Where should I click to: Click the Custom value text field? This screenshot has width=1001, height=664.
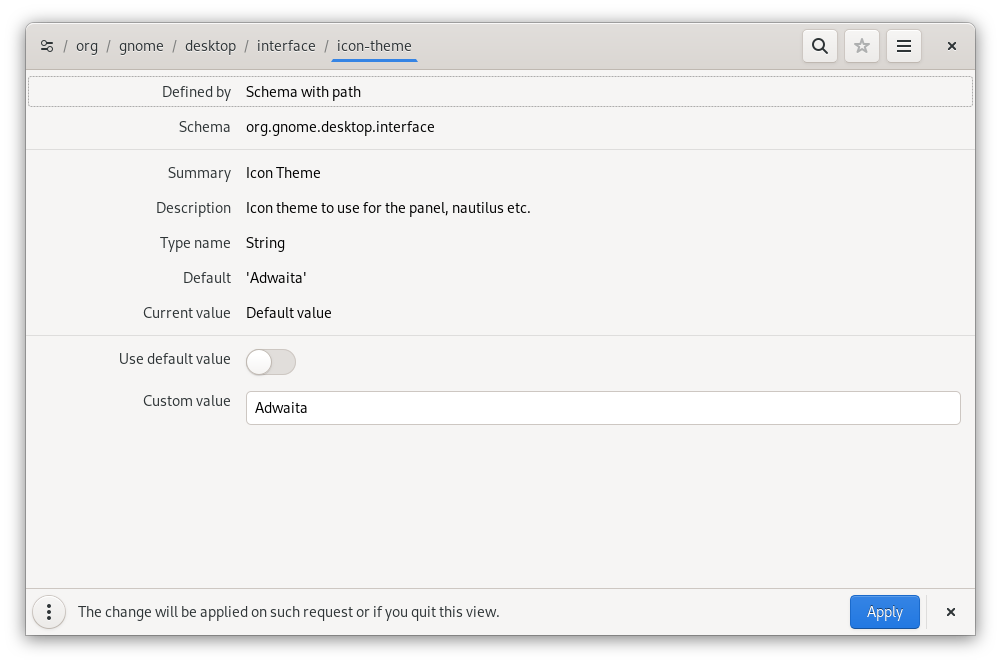tap(602, 408)
